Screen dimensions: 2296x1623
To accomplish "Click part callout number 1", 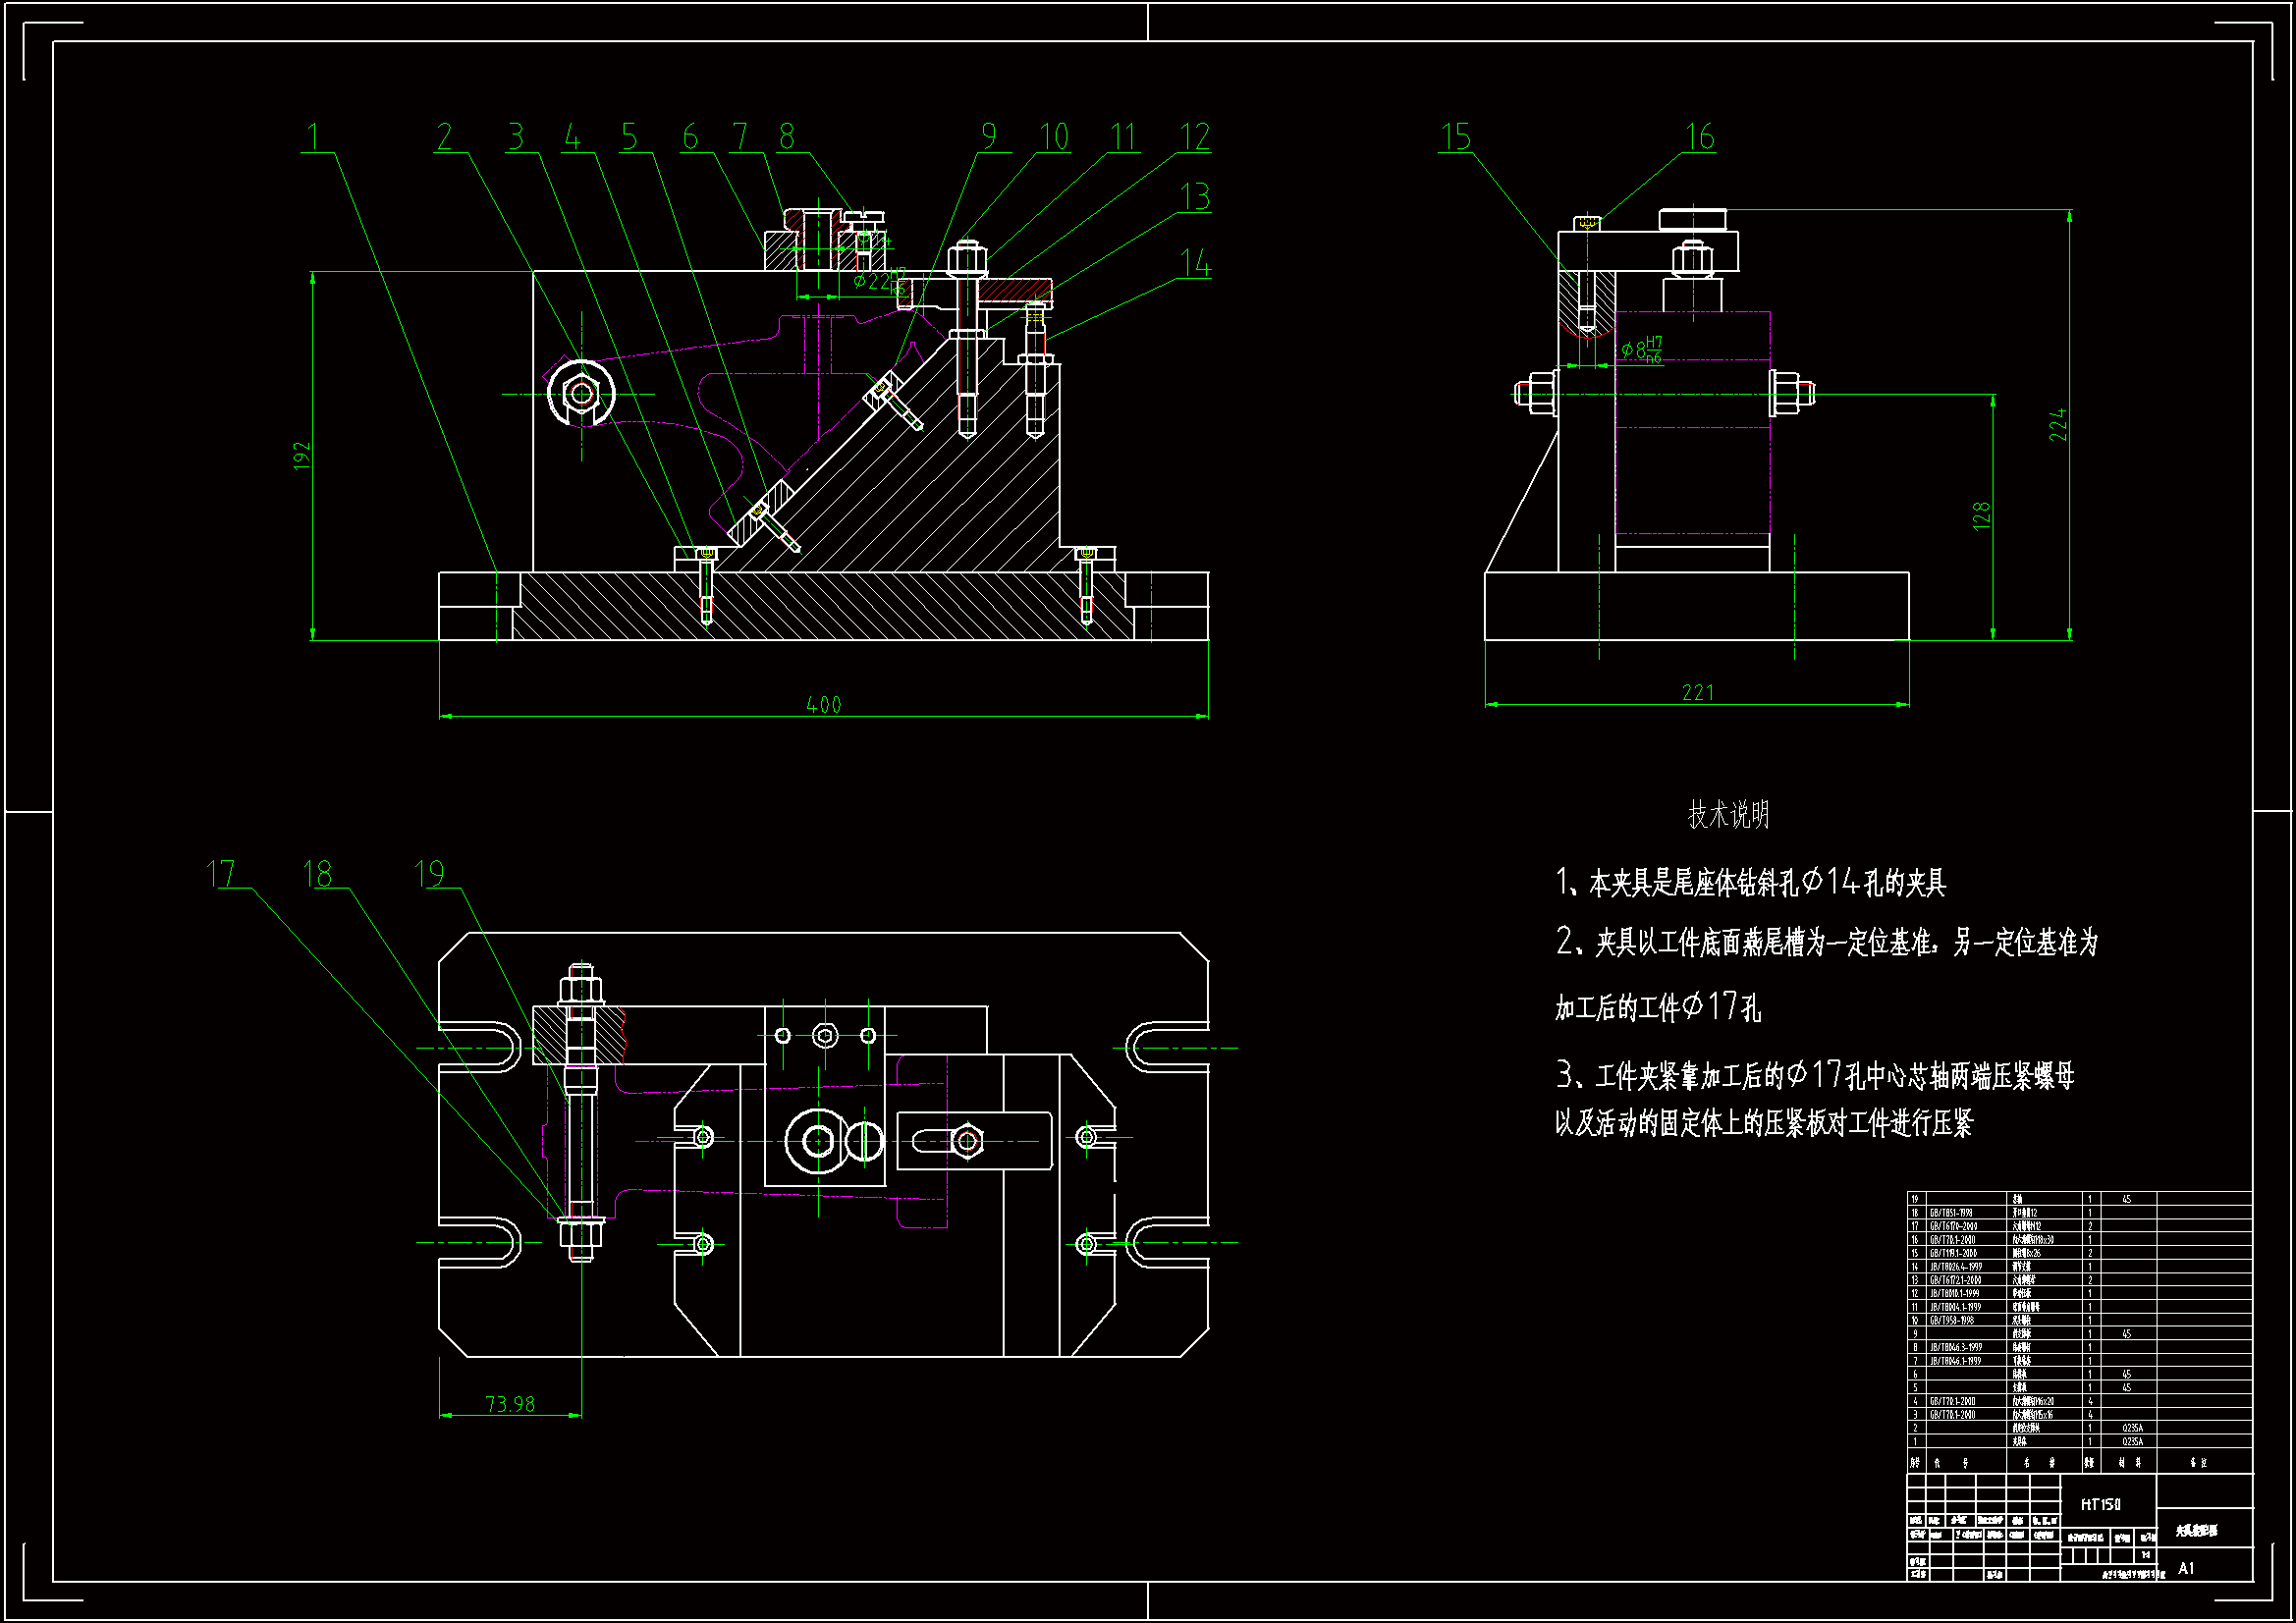I will point(313,137).
